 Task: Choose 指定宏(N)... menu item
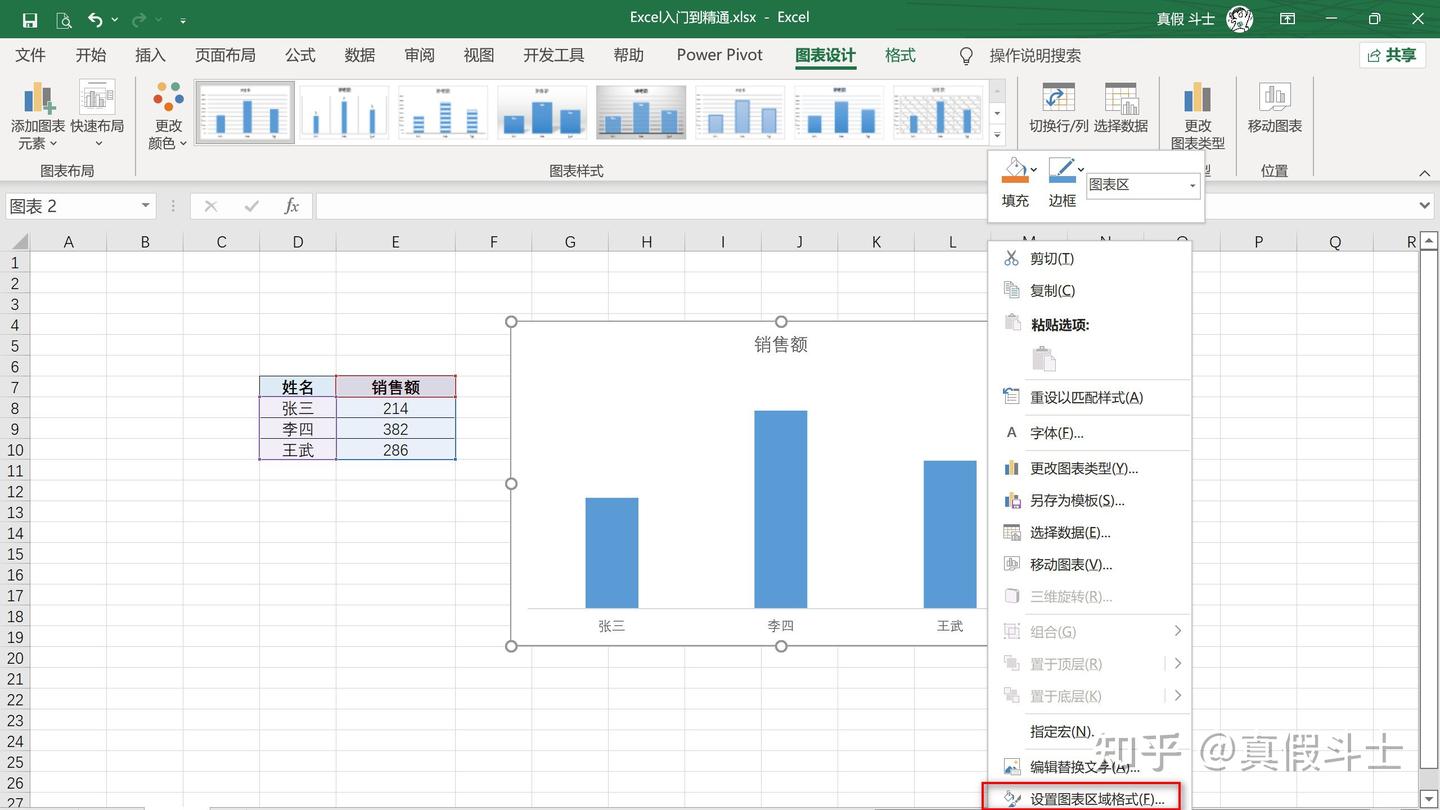coord(1089,731)
